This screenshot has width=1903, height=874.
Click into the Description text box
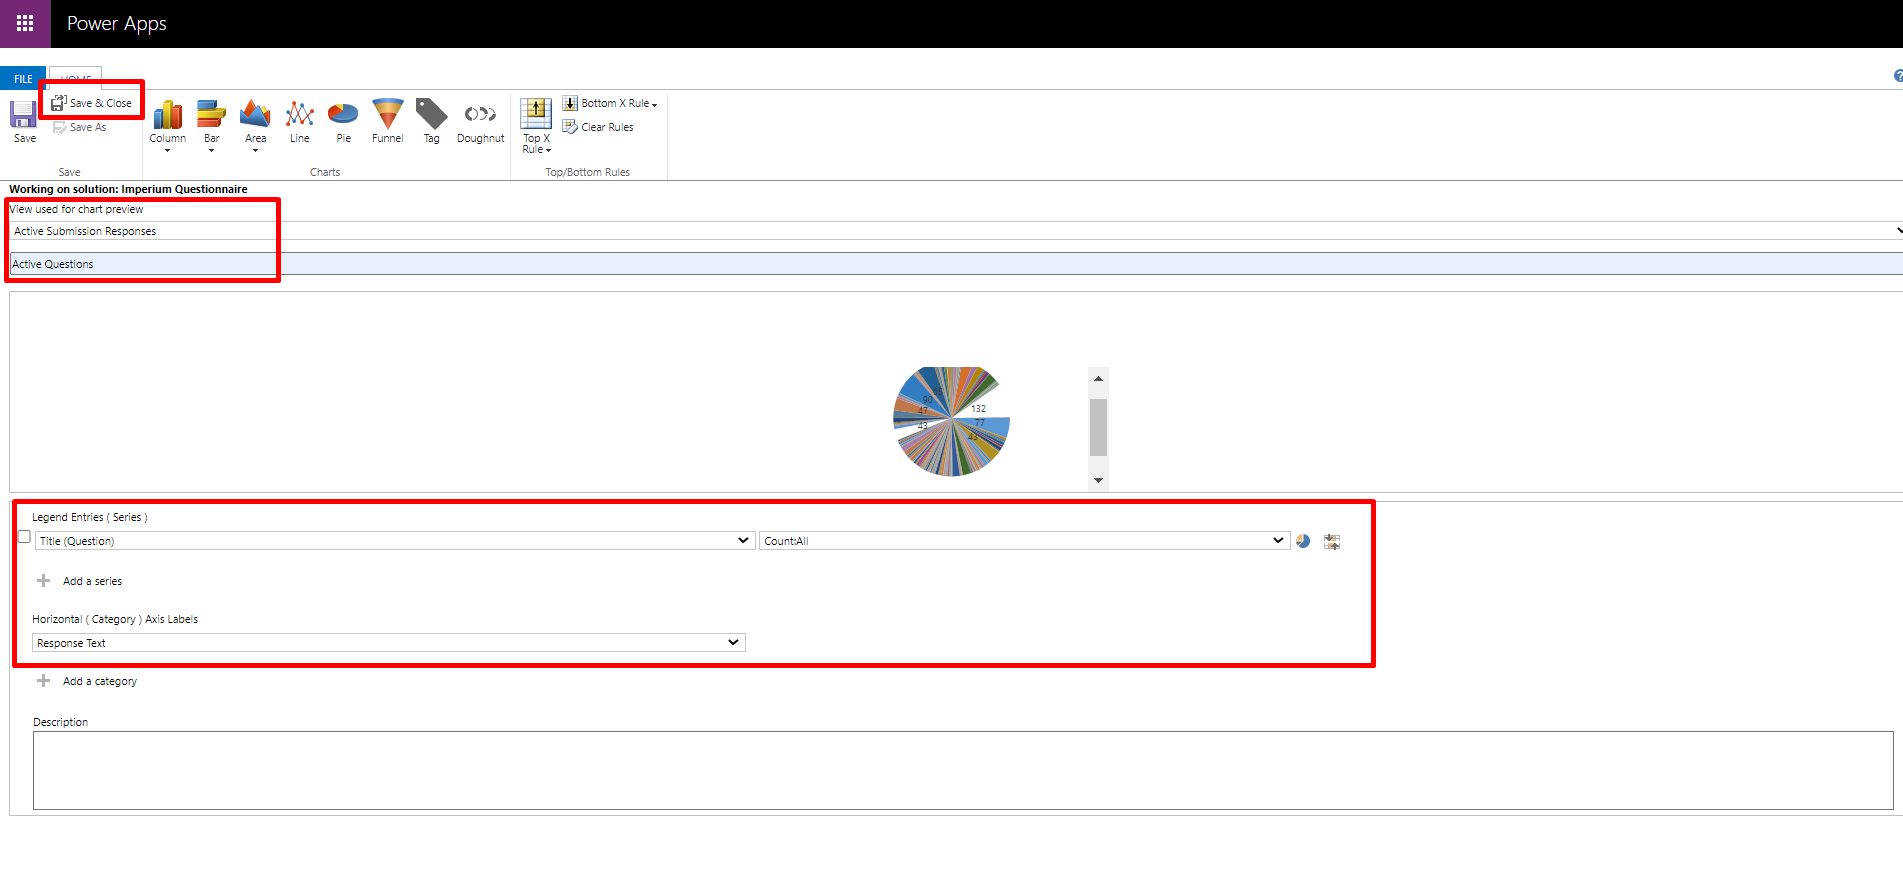(x=963, y=770)
